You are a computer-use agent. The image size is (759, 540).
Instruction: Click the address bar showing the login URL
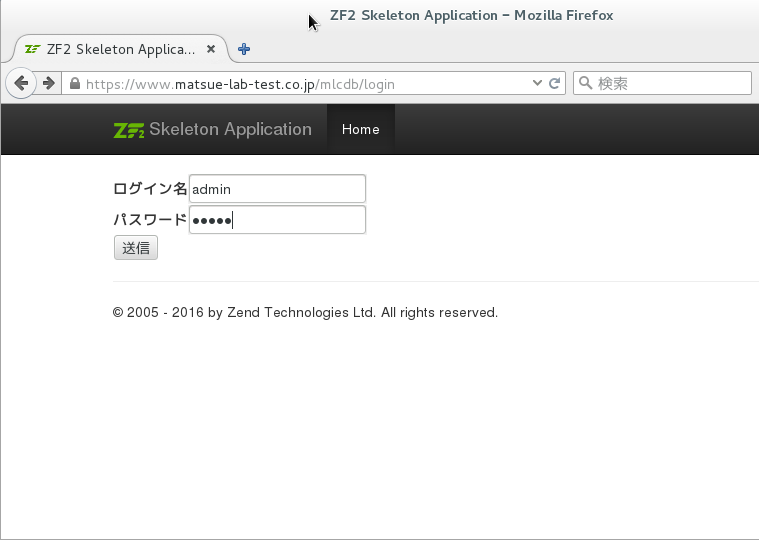pyautogui.click(x=300, y=84)
